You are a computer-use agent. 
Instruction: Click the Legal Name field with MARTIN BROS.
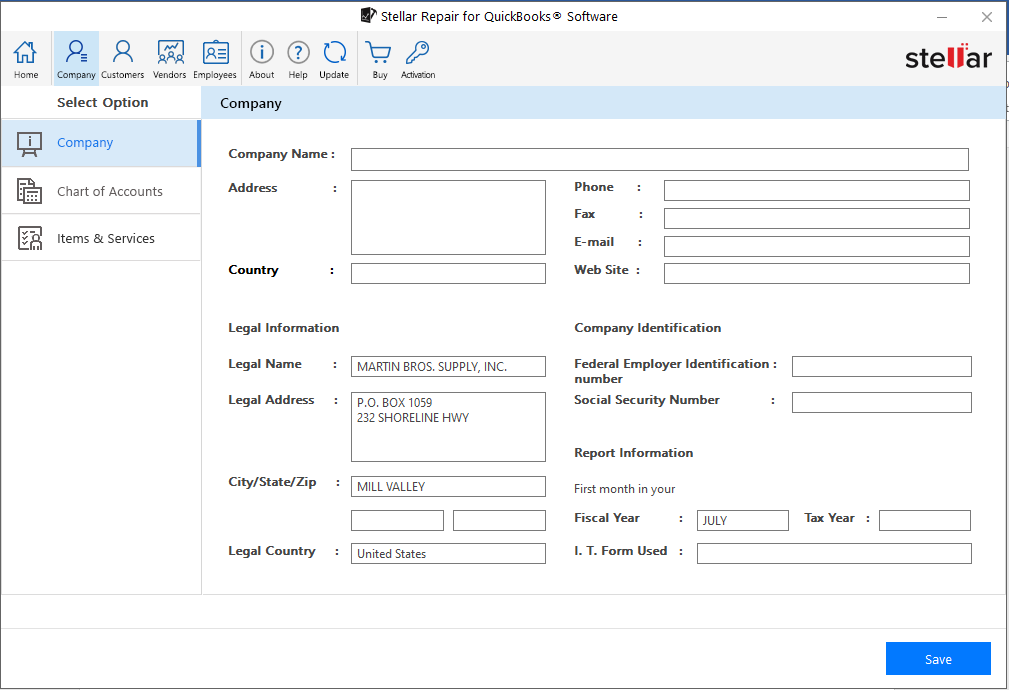[x=449, y=366]
